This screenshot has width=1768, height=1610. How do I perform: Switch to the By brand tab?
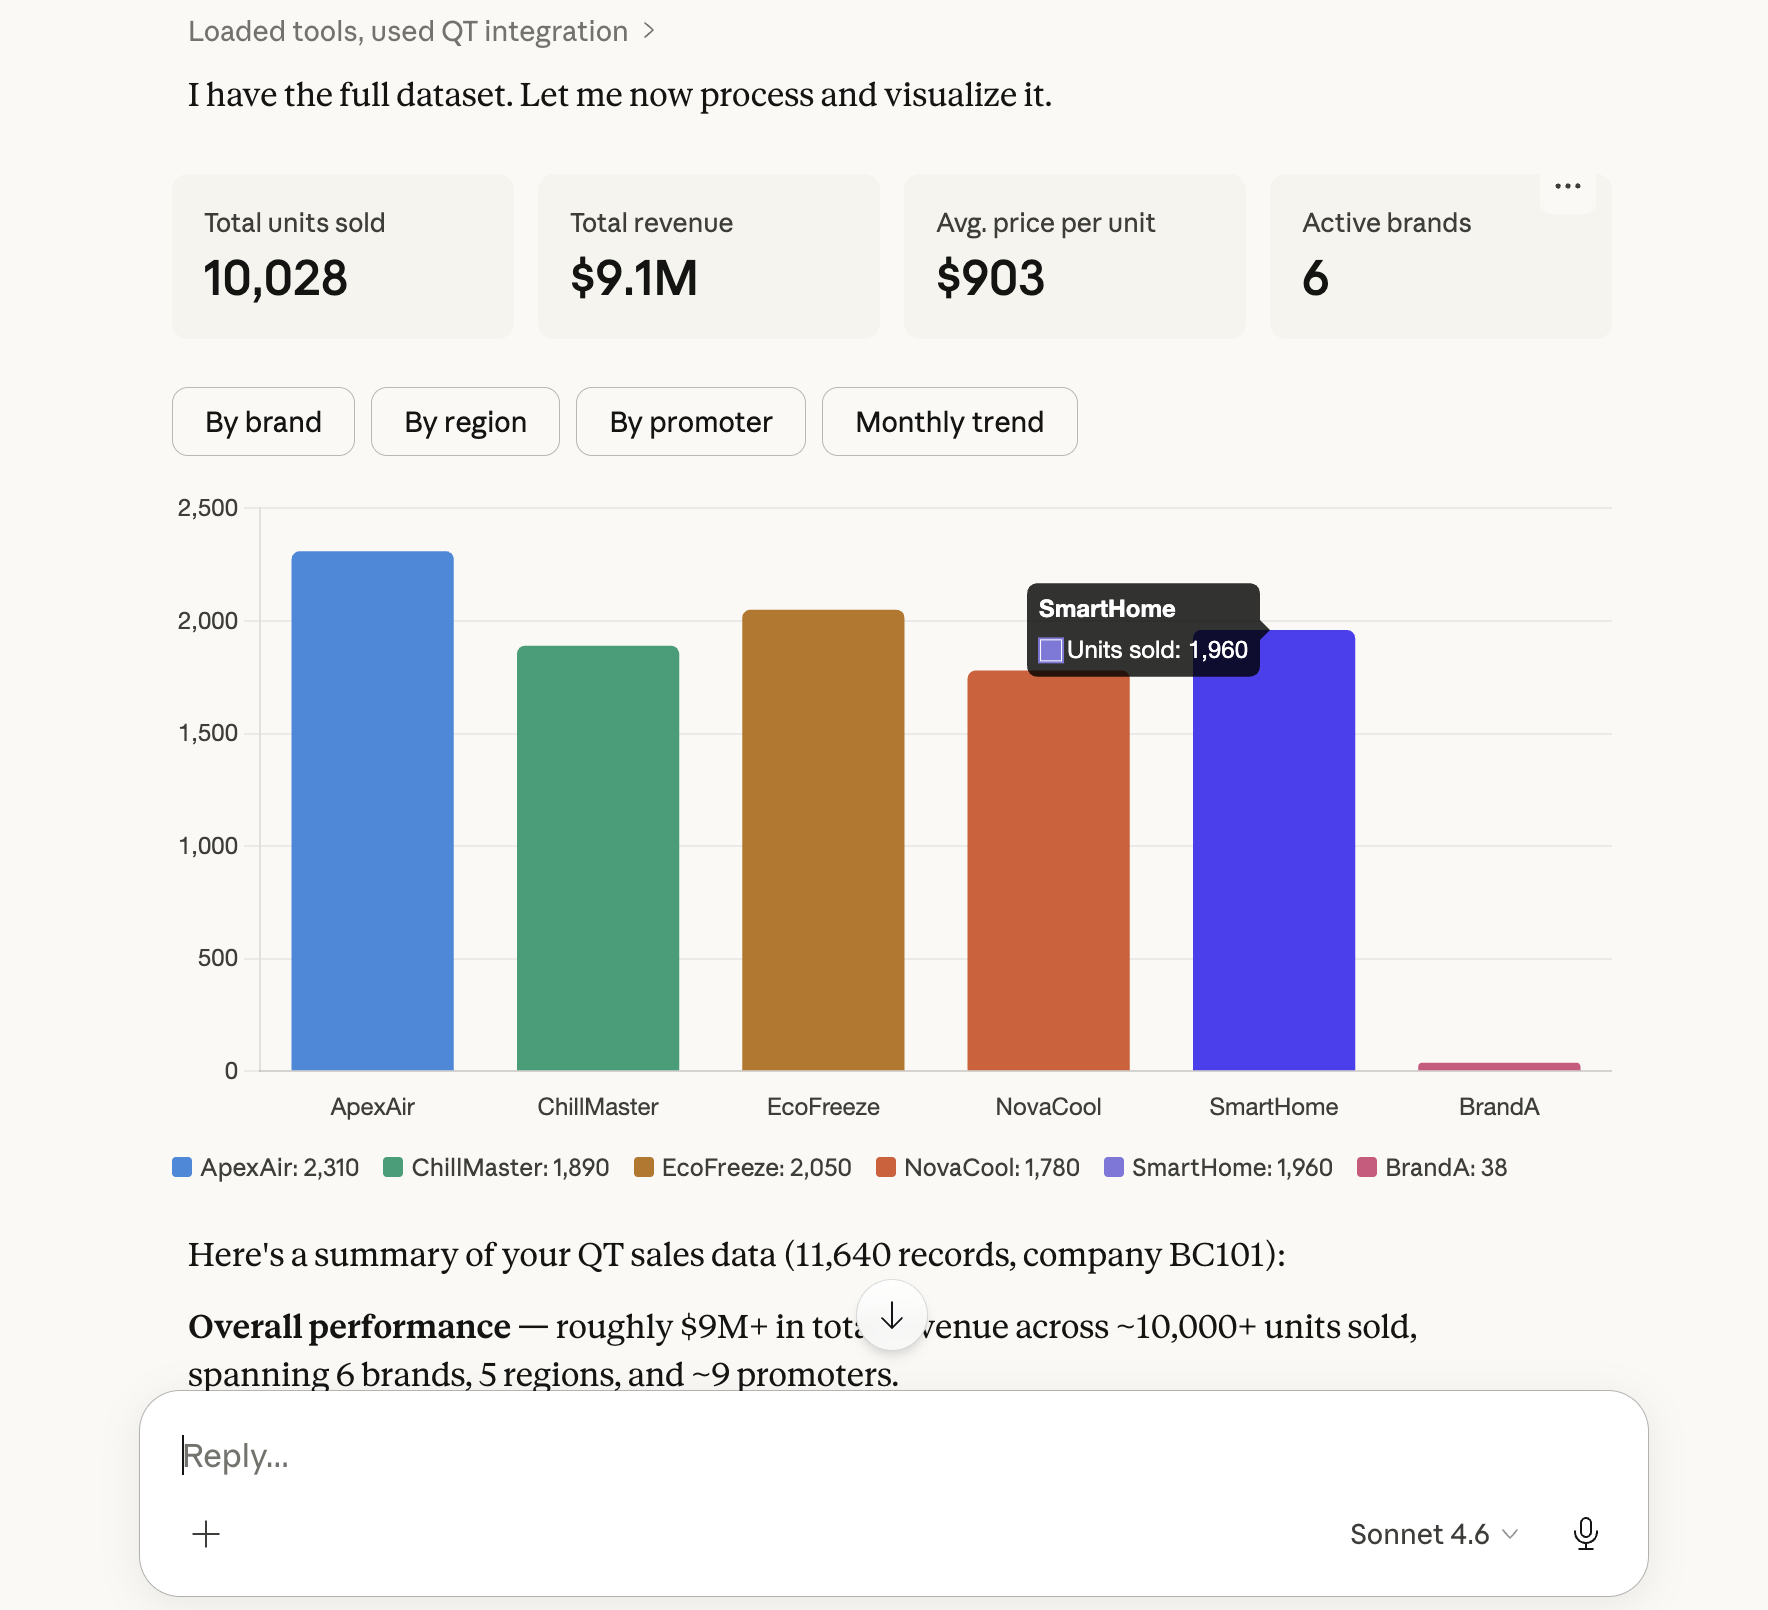click(263, 422)
